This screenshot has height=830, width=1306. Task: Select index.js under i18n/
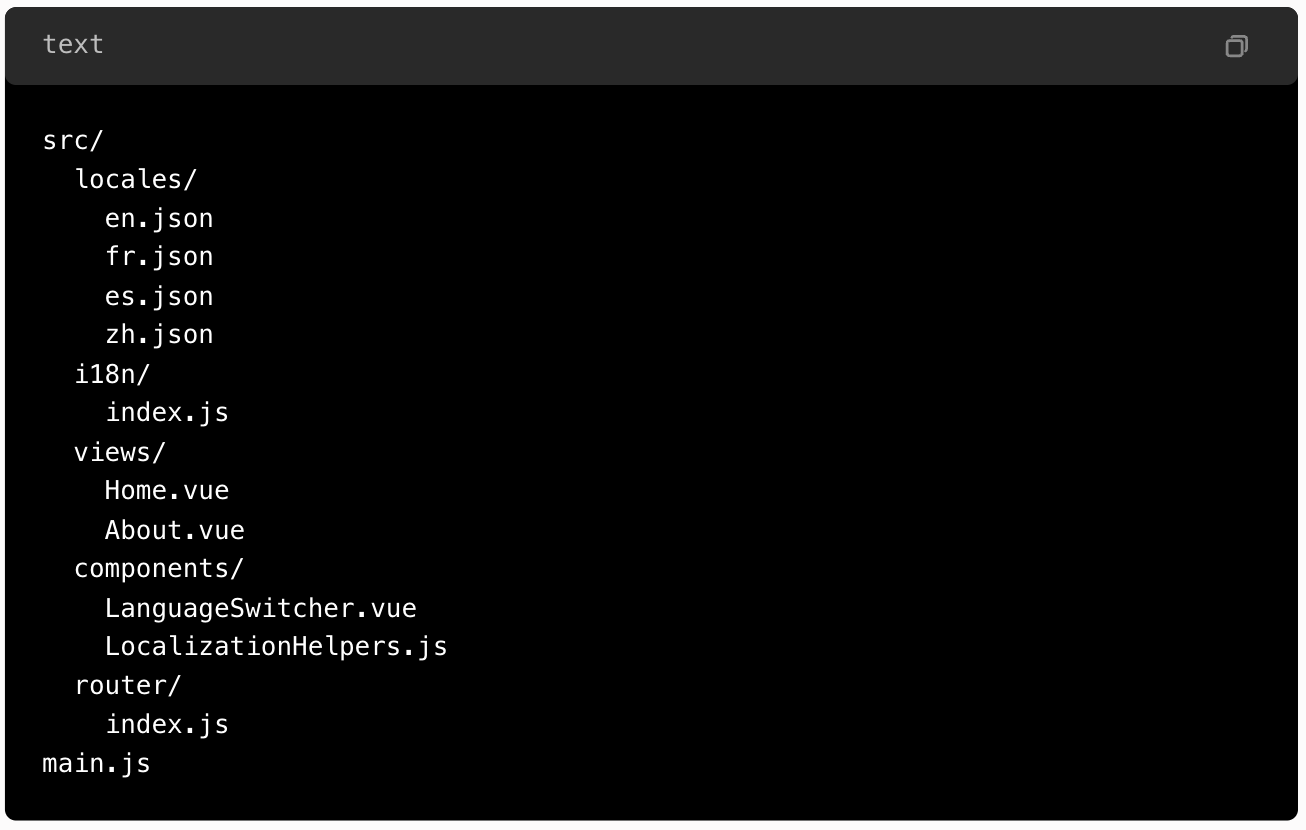click(167, 413)
